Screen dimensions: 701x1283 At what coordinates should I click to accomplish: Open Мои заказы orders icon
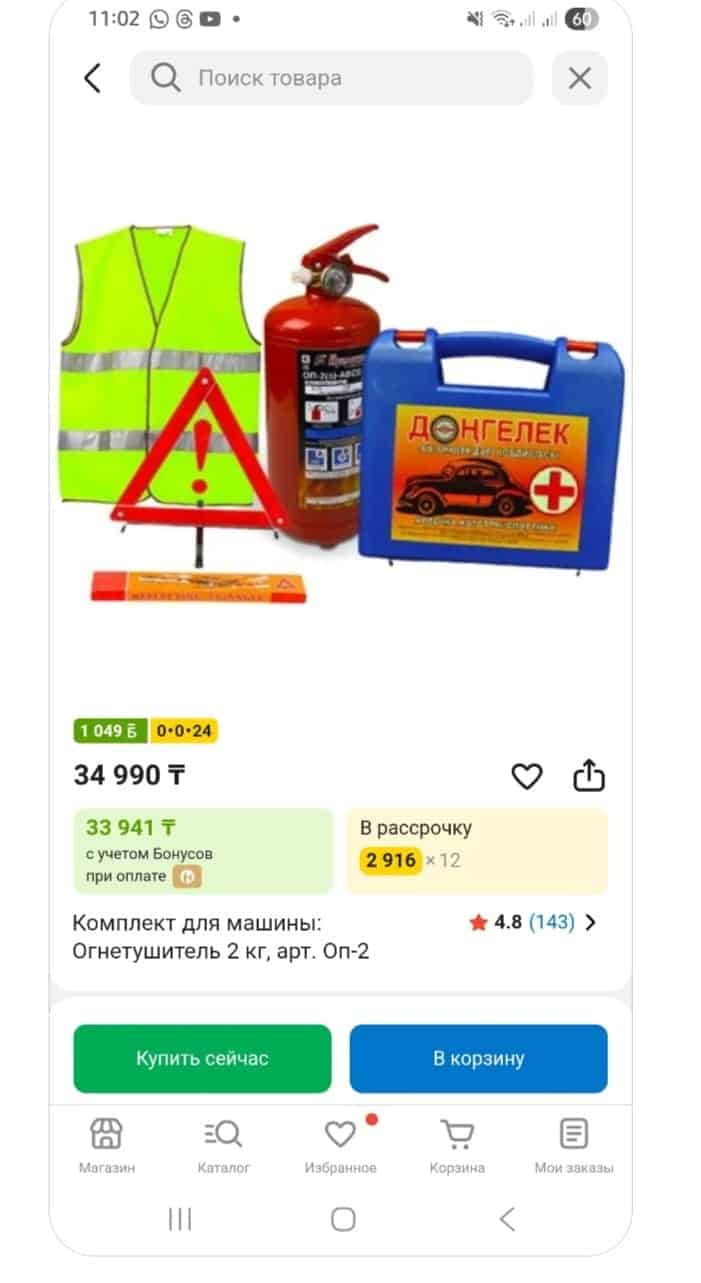click(x=574, y=1146)
